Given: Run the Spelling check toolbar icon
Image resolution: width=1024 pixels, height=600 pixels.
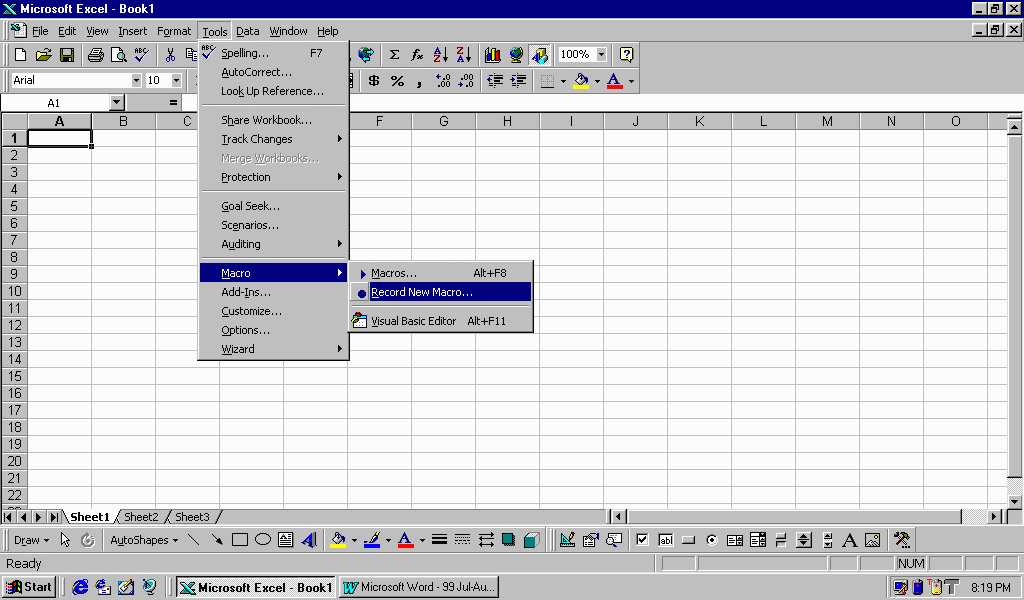Looking at the screenshot, I should [142, 55].
